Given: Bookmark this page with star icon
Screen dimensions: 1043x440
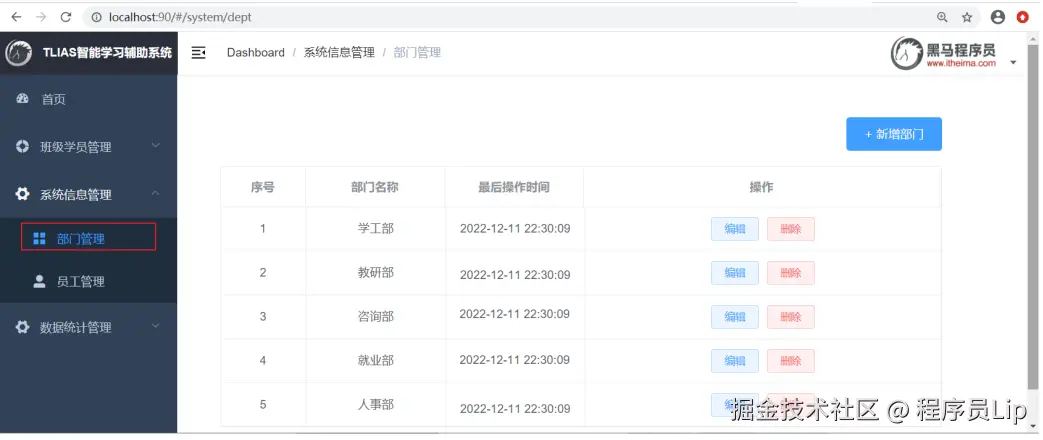Looking at the screenshot, I should [x=967, y=17].
